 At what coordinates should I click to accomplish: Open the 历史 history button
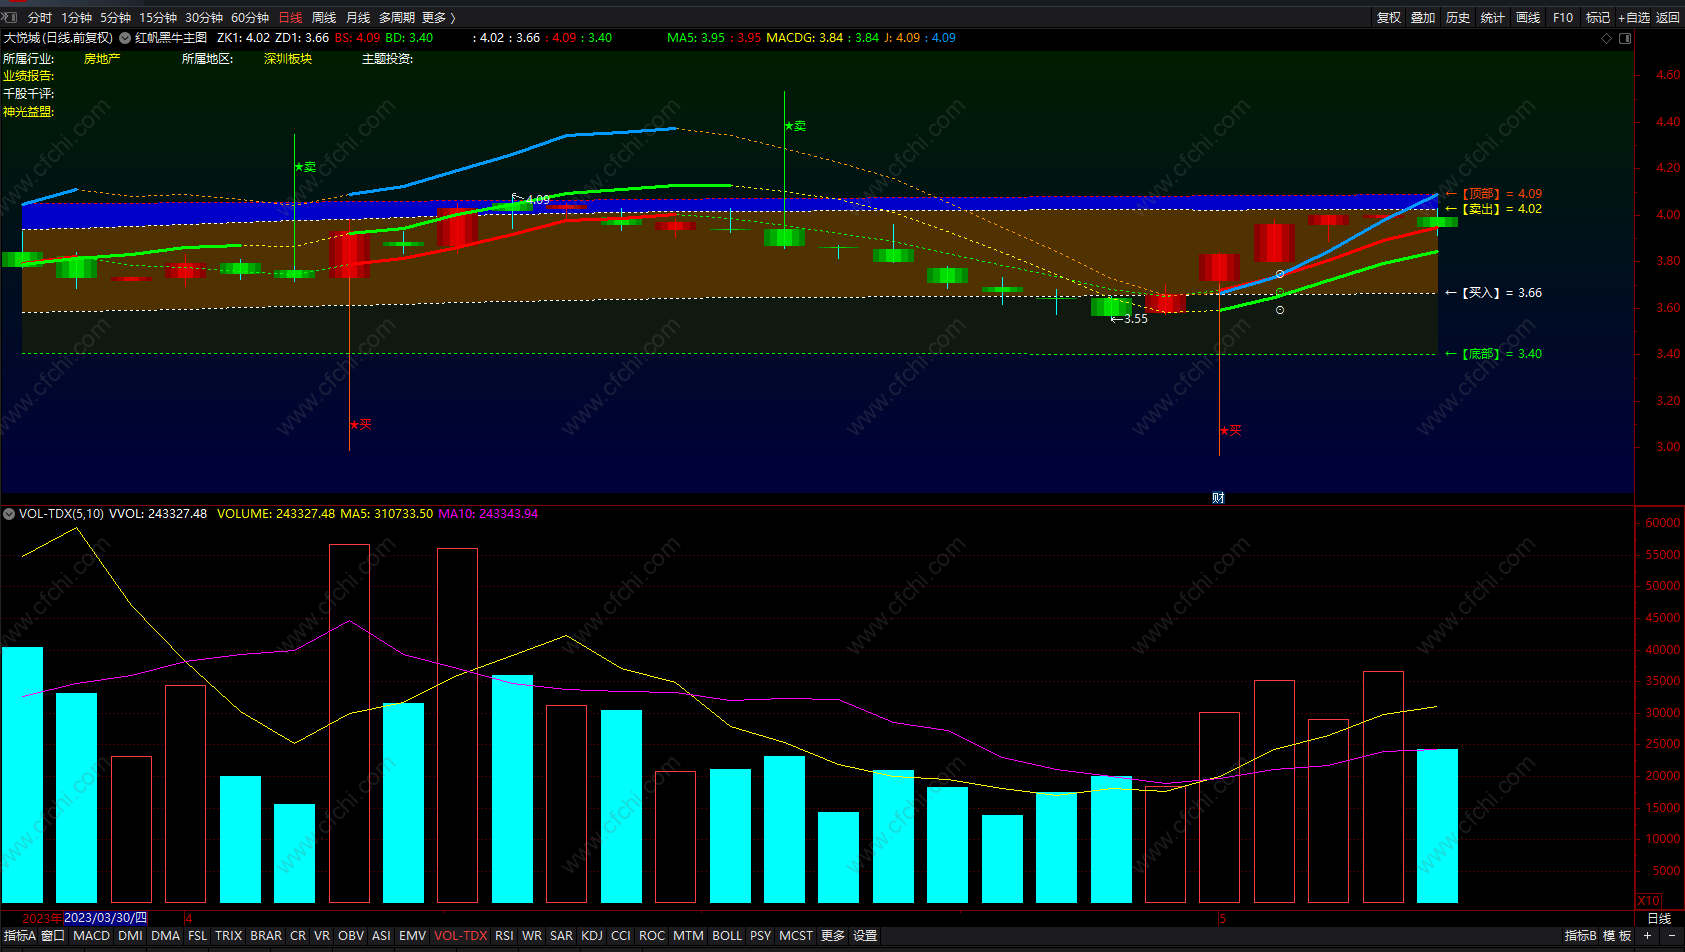point(1458,18)
